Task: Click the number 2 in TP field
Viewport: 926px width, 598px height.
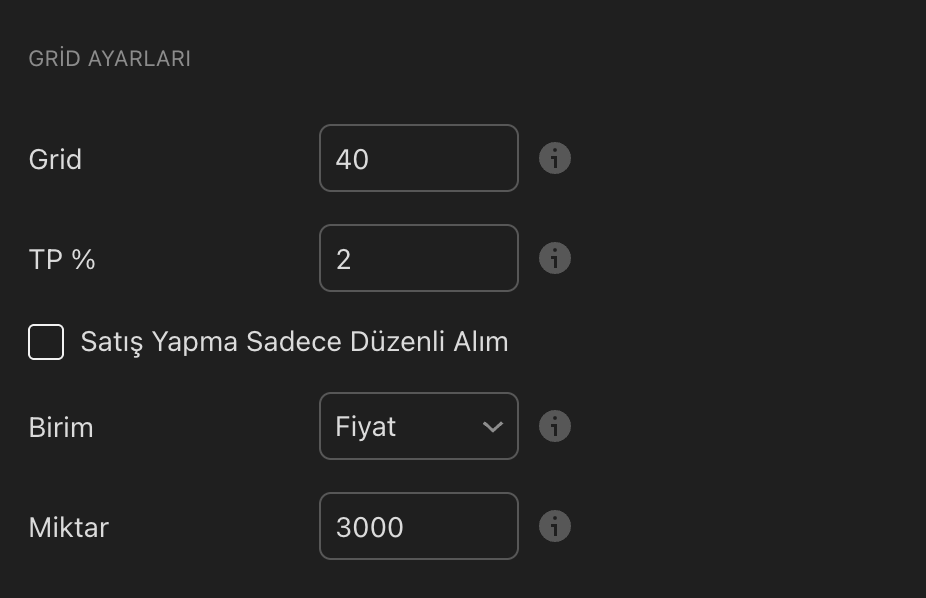Action: pos(344,259)
